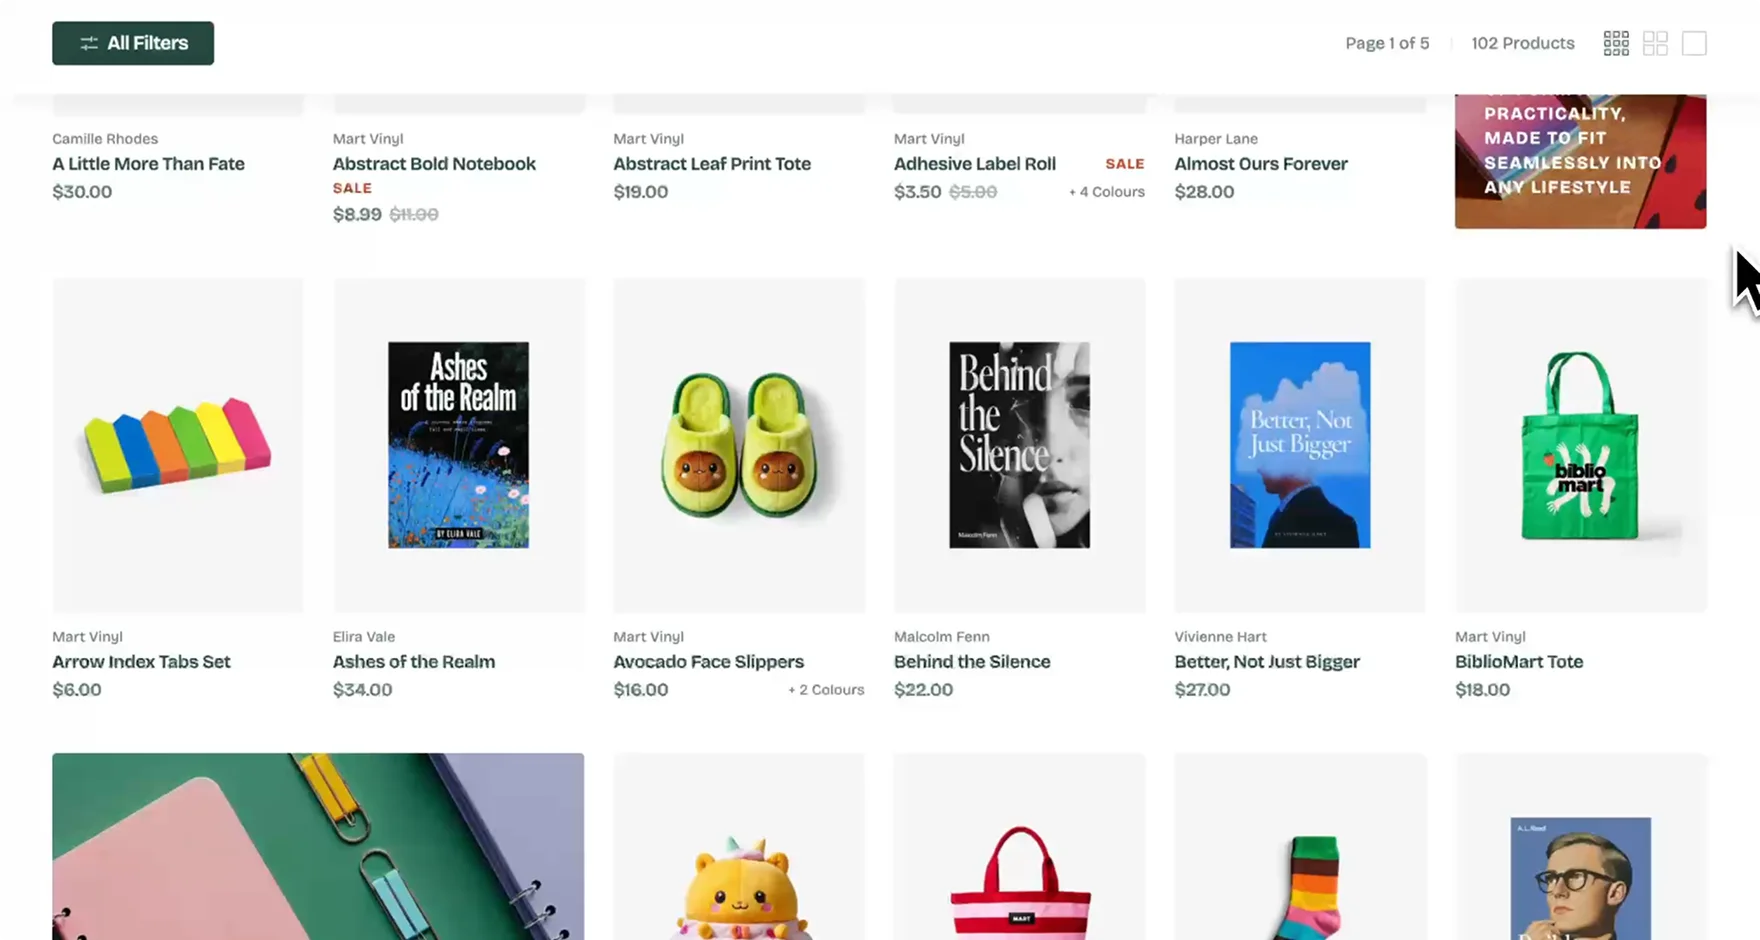Open the All Filters panel
Image resolution: width=1760 pixels, height=940 pixels.
133,43
